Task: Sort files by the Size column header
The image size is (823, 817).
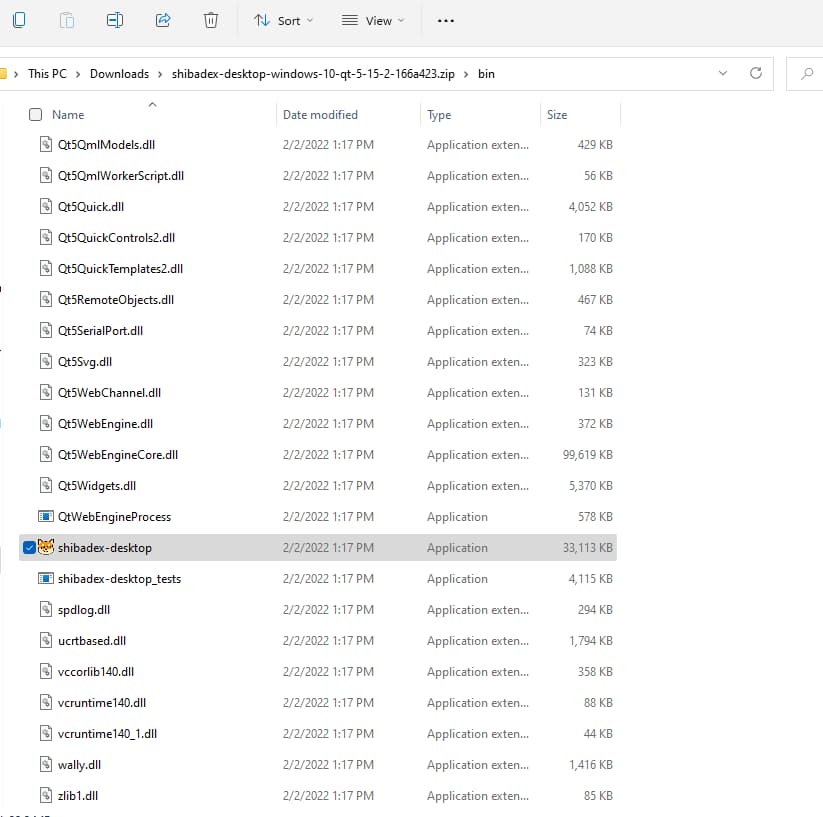Action: coord(557,115)
